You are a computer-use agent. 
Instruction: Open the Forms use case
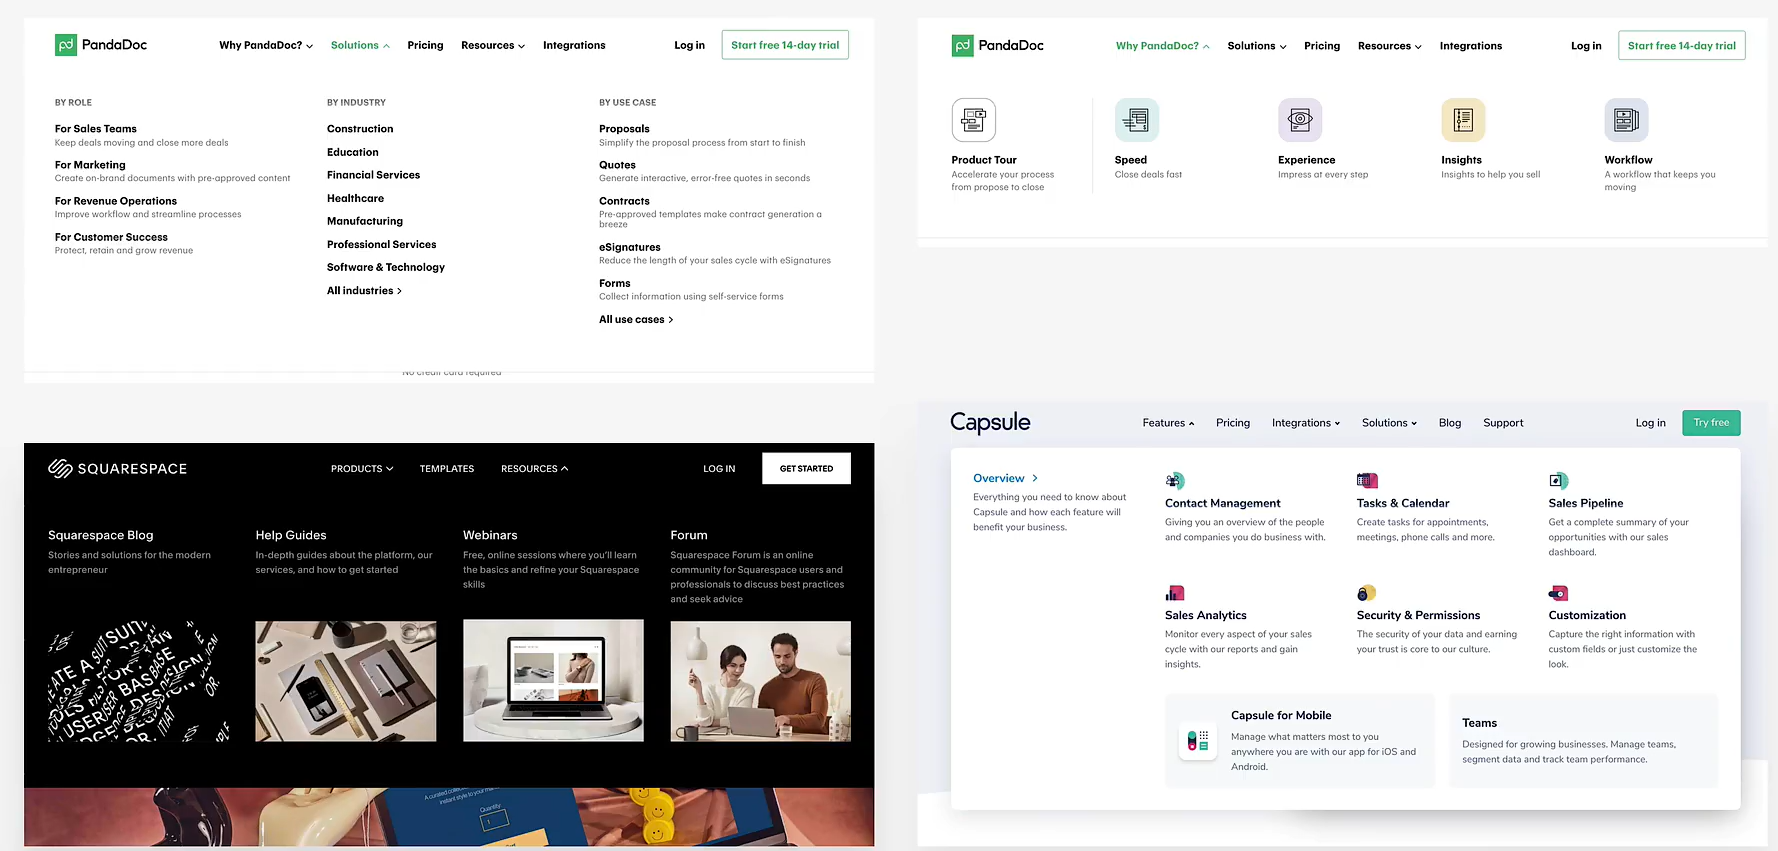615,284
